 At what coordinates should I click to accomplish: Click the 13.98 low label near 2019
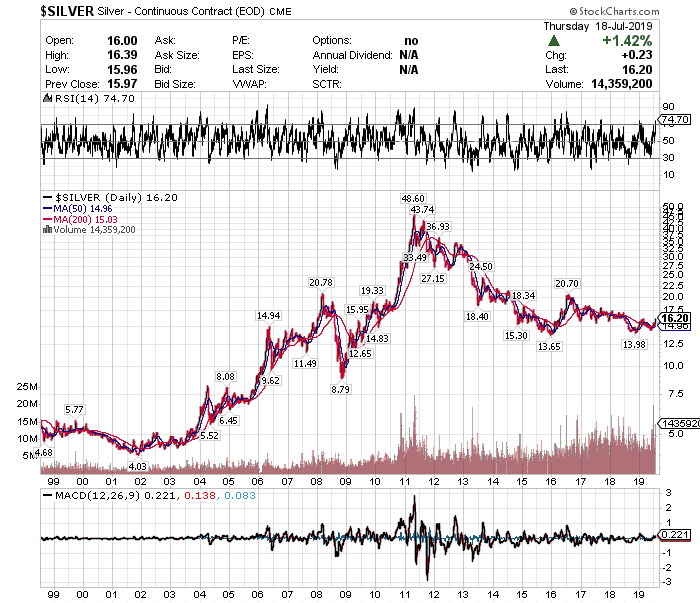click(x=634, y=345)
